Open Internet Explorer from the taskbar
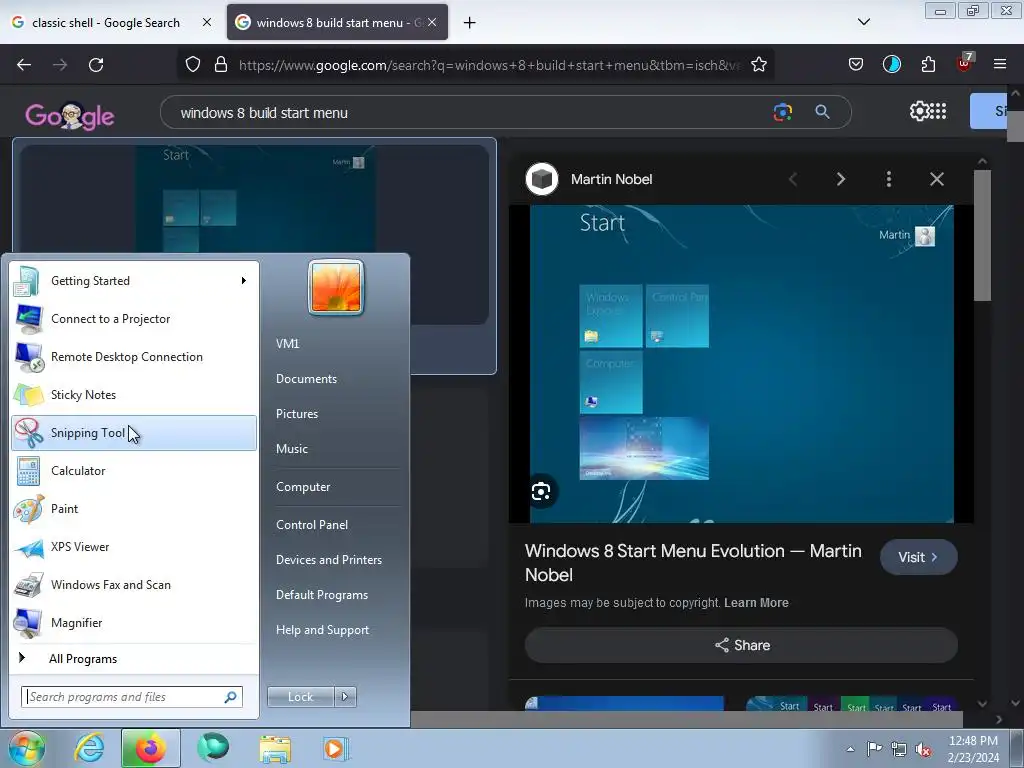Viewport: 1024px width, 768px height. click(x=89, y=748)
